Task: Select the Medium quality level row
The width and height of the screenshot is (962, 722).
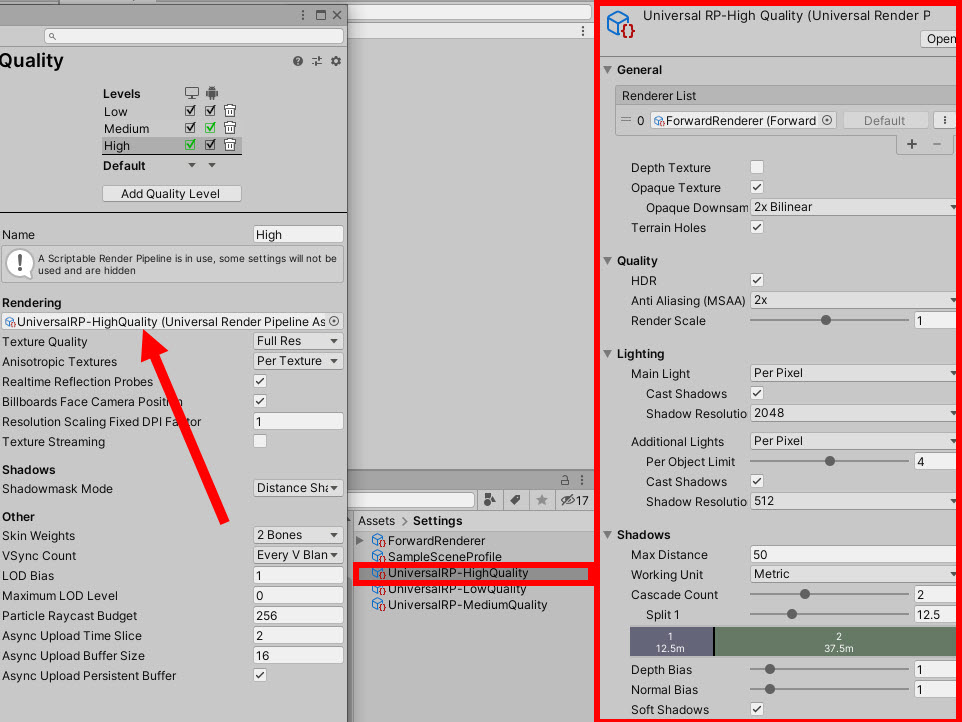Action: [x=172, y=129]
